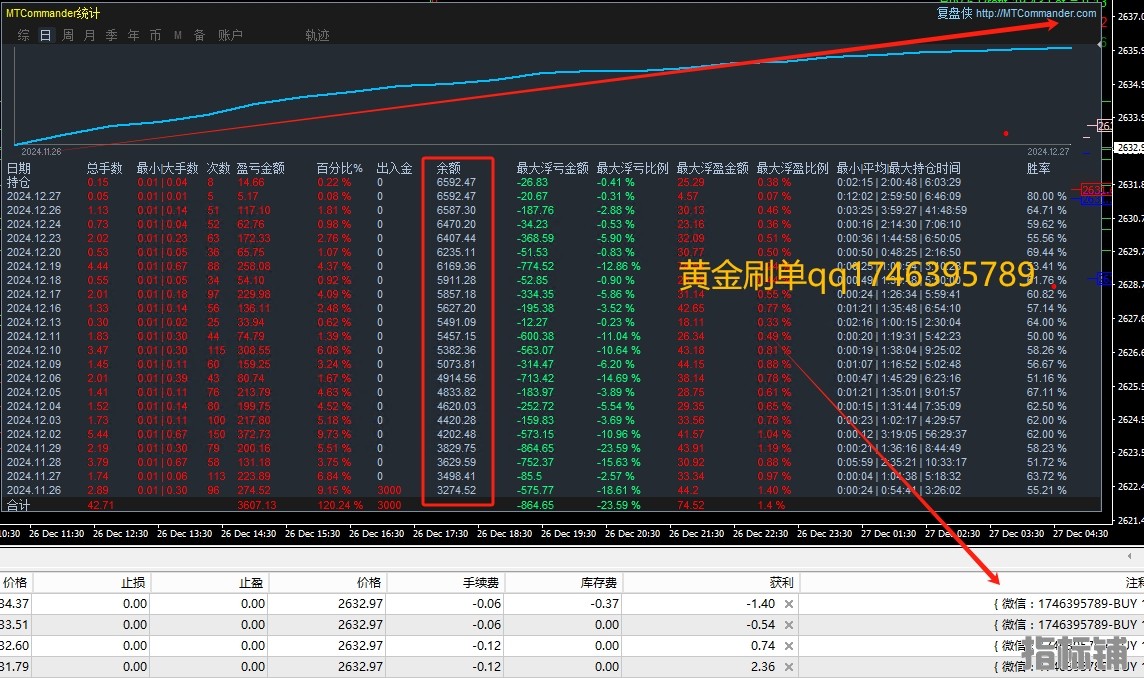1144x678 pixels.
Task: Close the order with profit -1.40
Action: click(789, 604)
